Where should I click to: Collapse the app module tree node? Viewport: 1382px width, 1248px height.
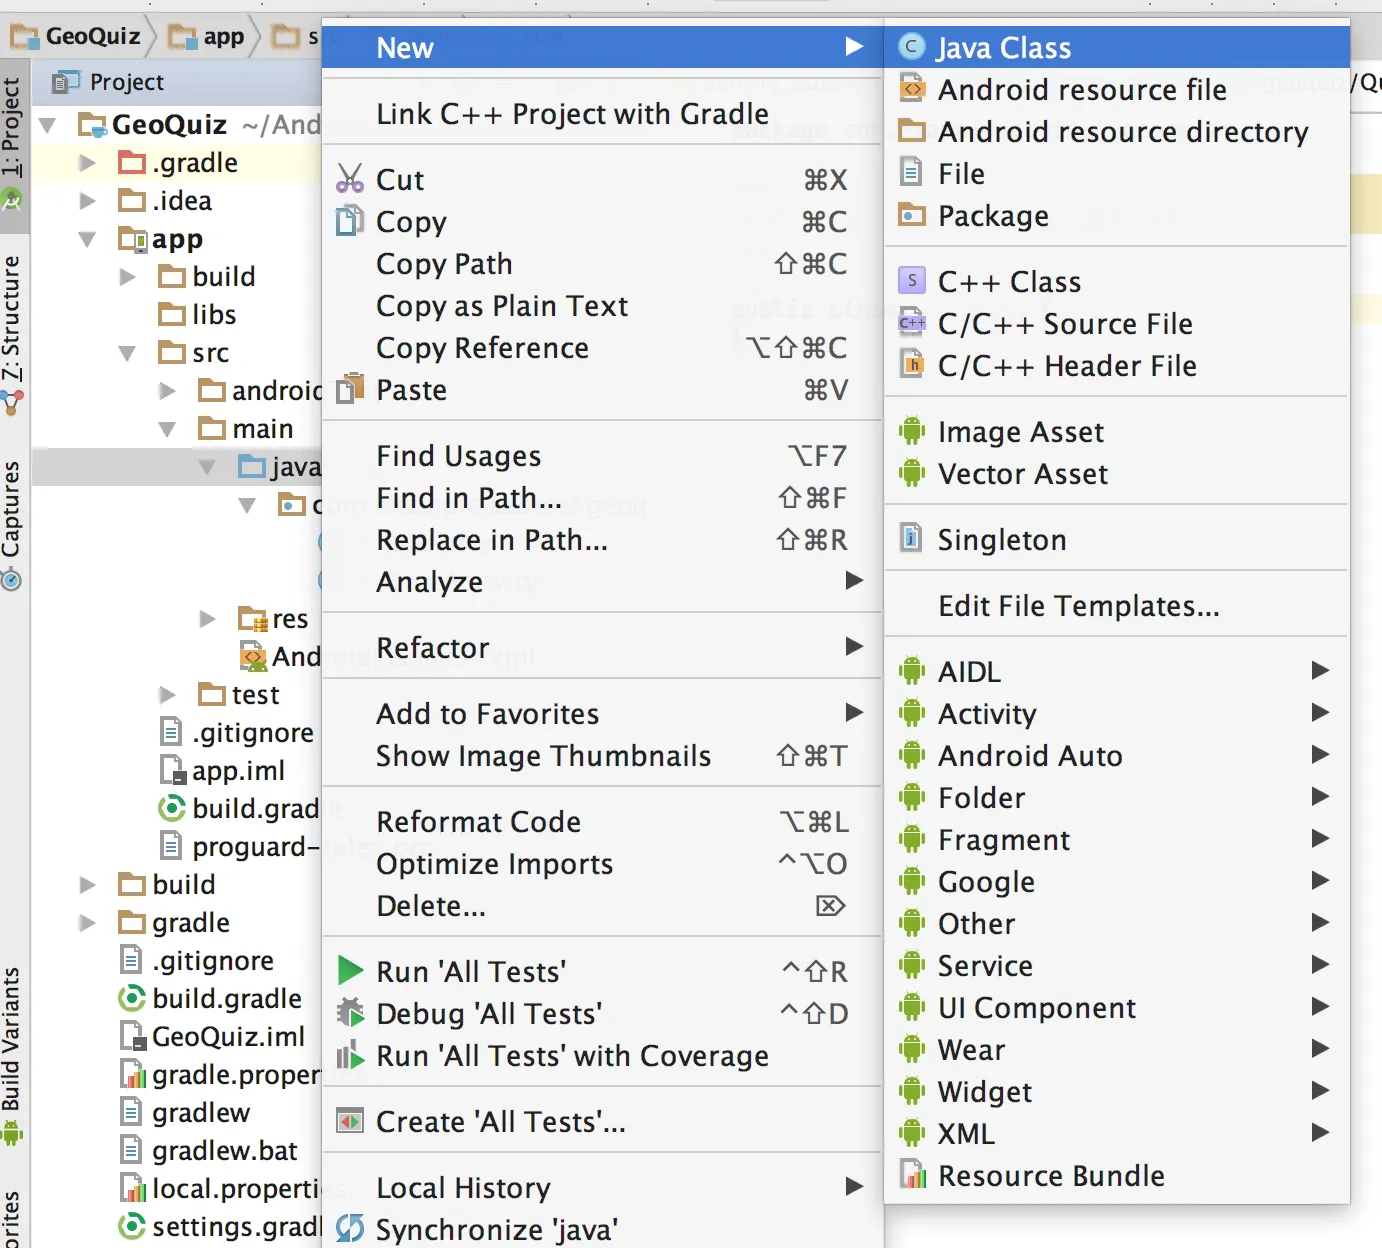[88, 239]
